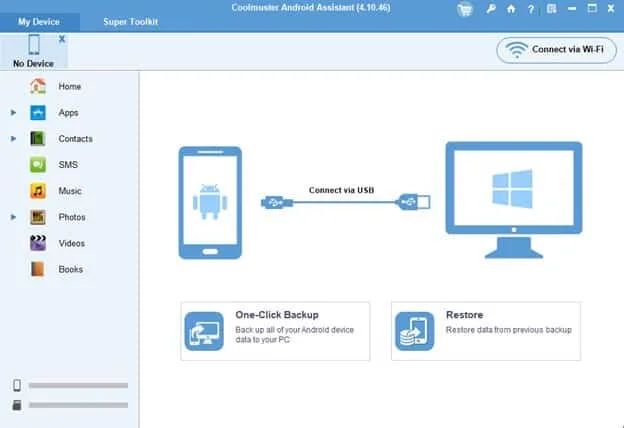Click the Contacts book icon
Screen dimensions: 624x428
(x=38, y=139)
